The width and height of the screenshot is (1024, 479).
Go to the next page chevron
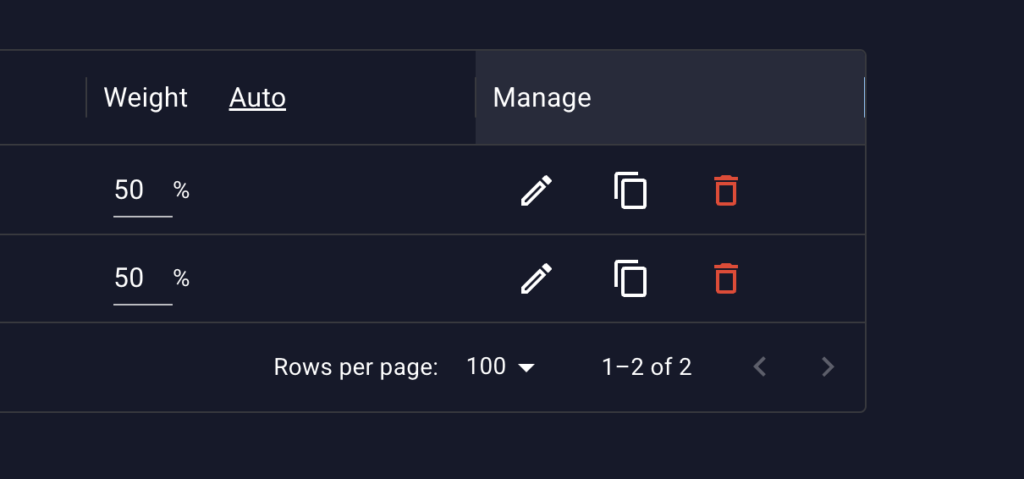827,367
